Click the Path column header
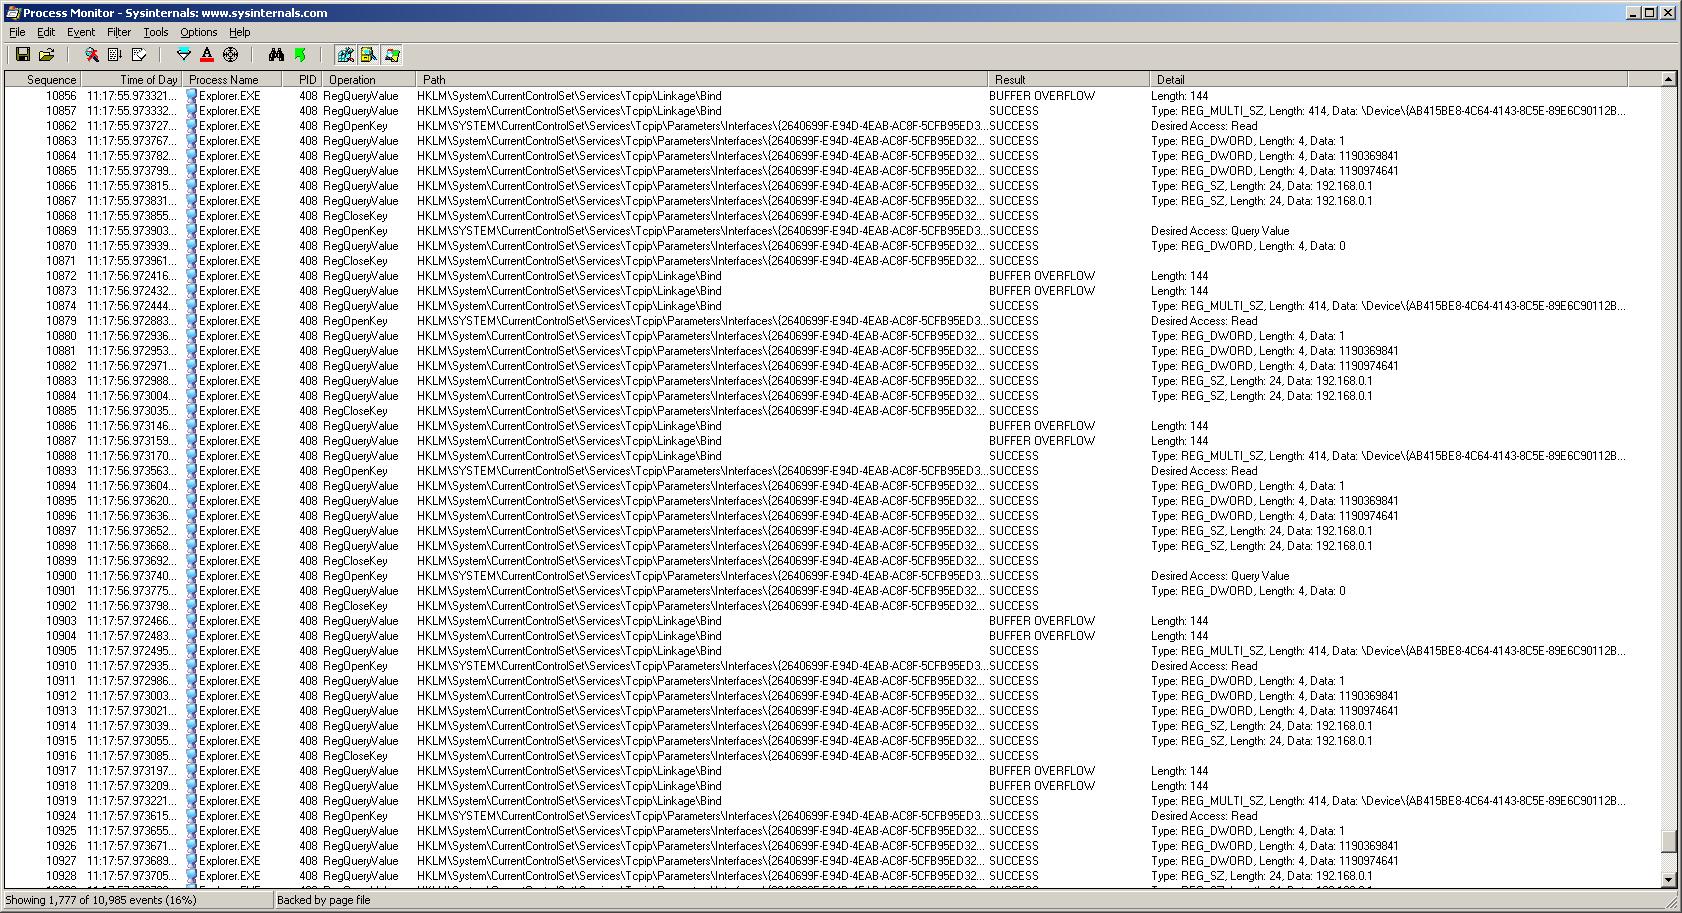Screen dimensions: 1682x913 tap(701, 79)
